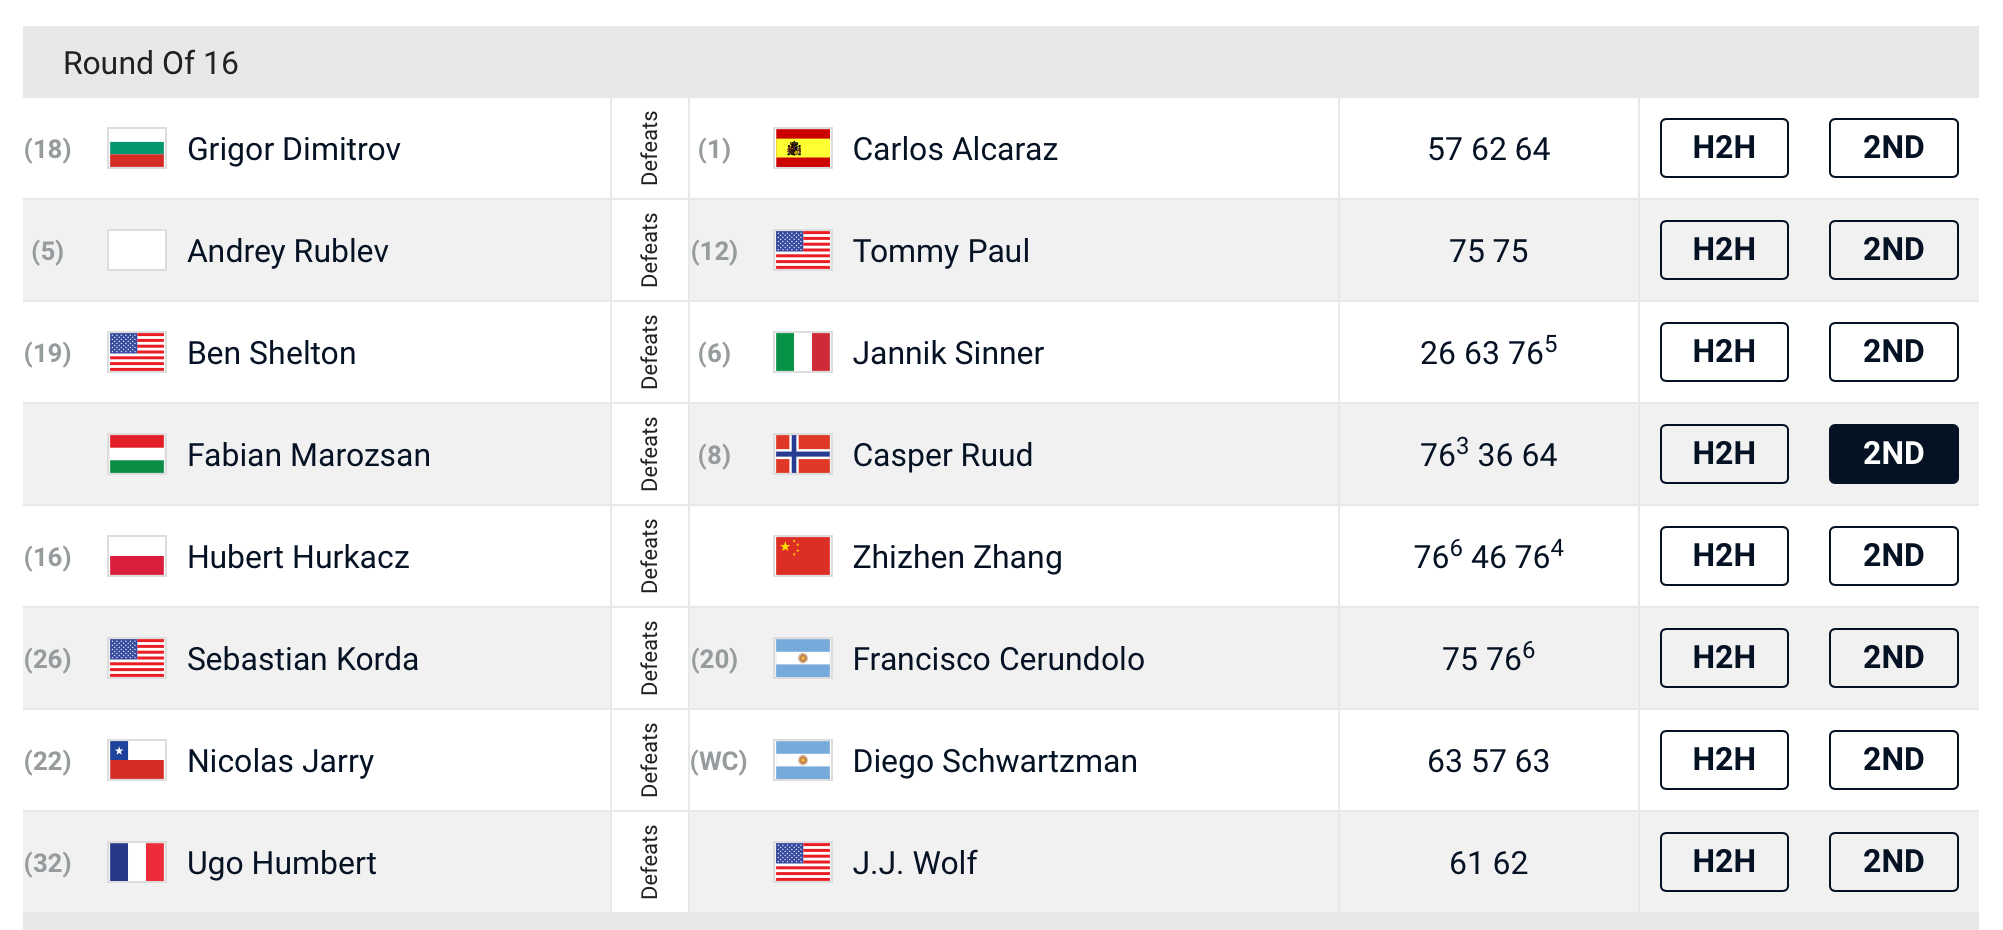Click the Norwegian flag next to Casper Ruud

(803, 455)
